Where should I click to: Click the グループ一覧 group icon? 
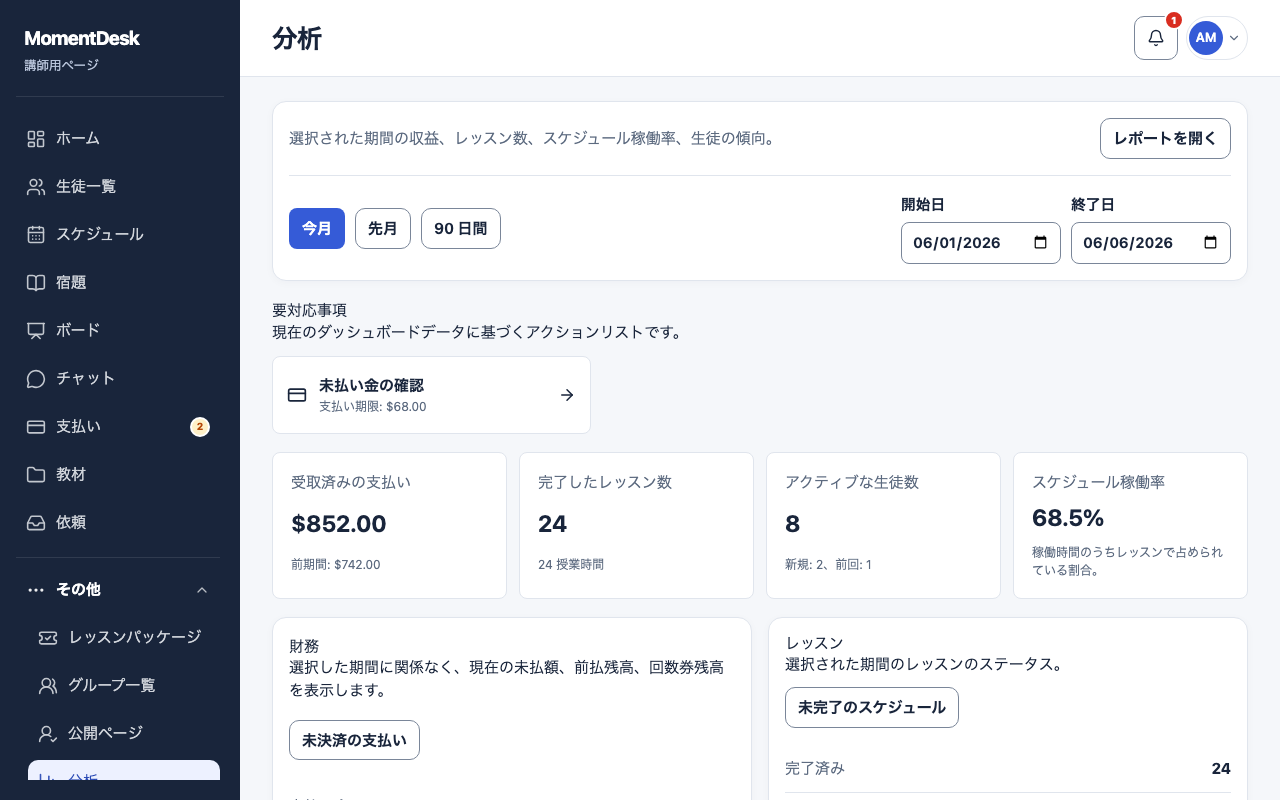pyautogui.click(x=48, y=686)
